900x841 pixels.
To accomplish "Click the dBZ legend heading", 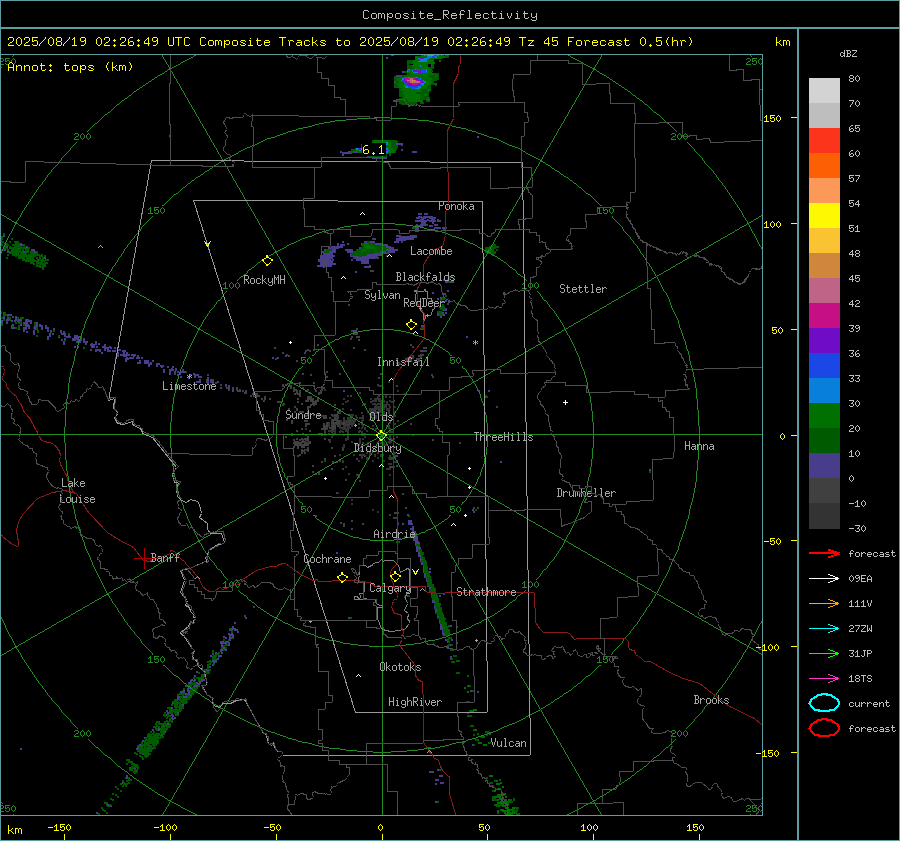I will point(848,53).
